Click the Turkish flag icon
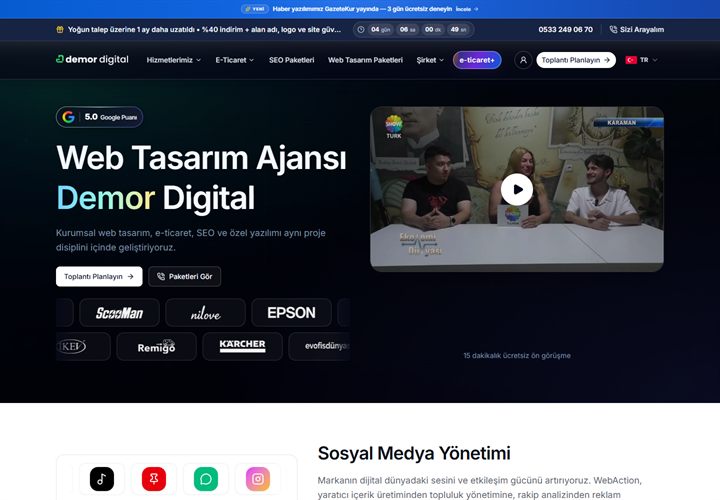Image resolution: width=720 pixels, height=500 pixels. [631, 60]
